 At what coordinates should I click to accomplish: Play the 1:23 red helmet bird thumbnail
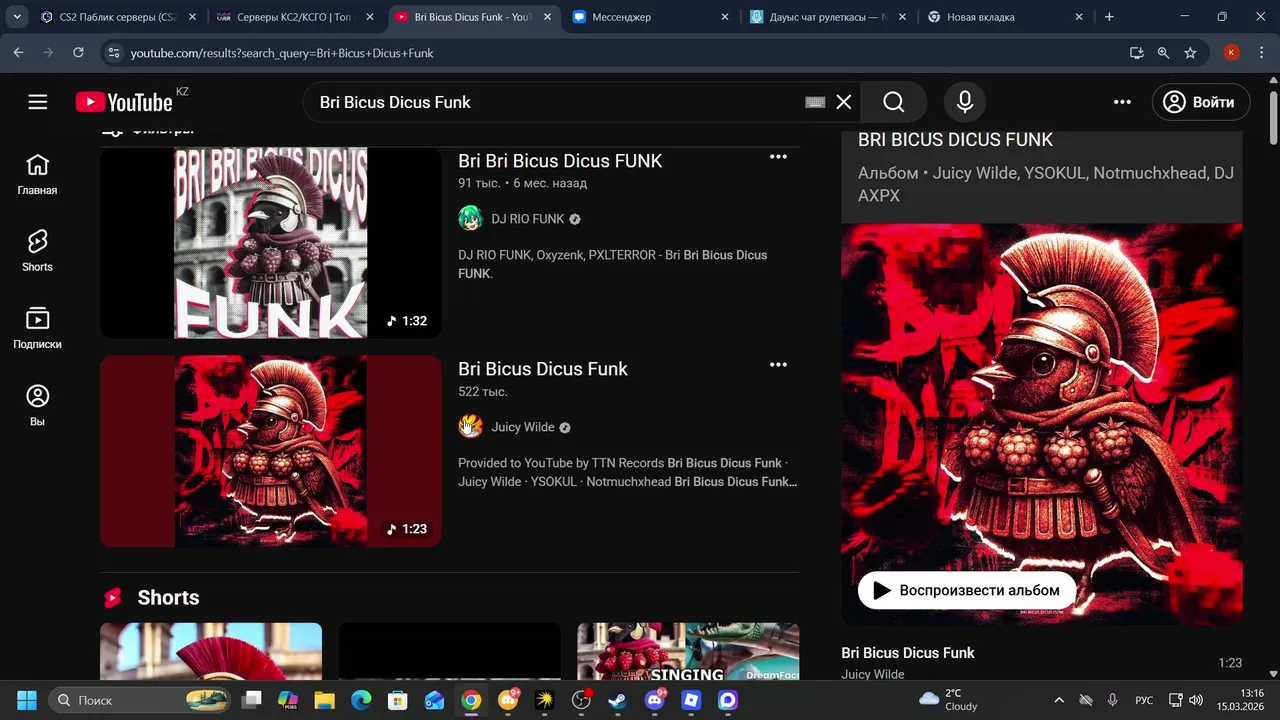pos(270,451)
